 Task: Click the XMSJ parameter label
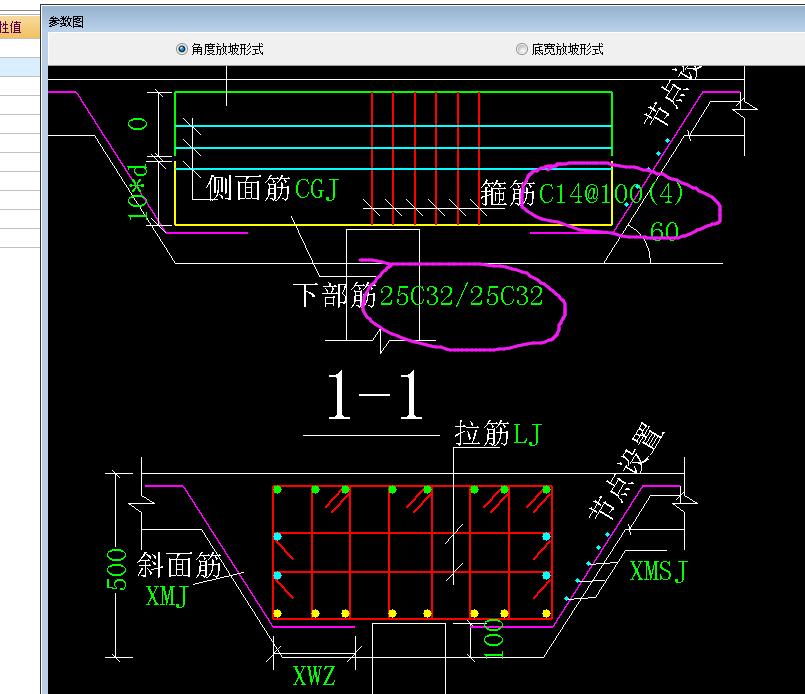pos(658,571)
